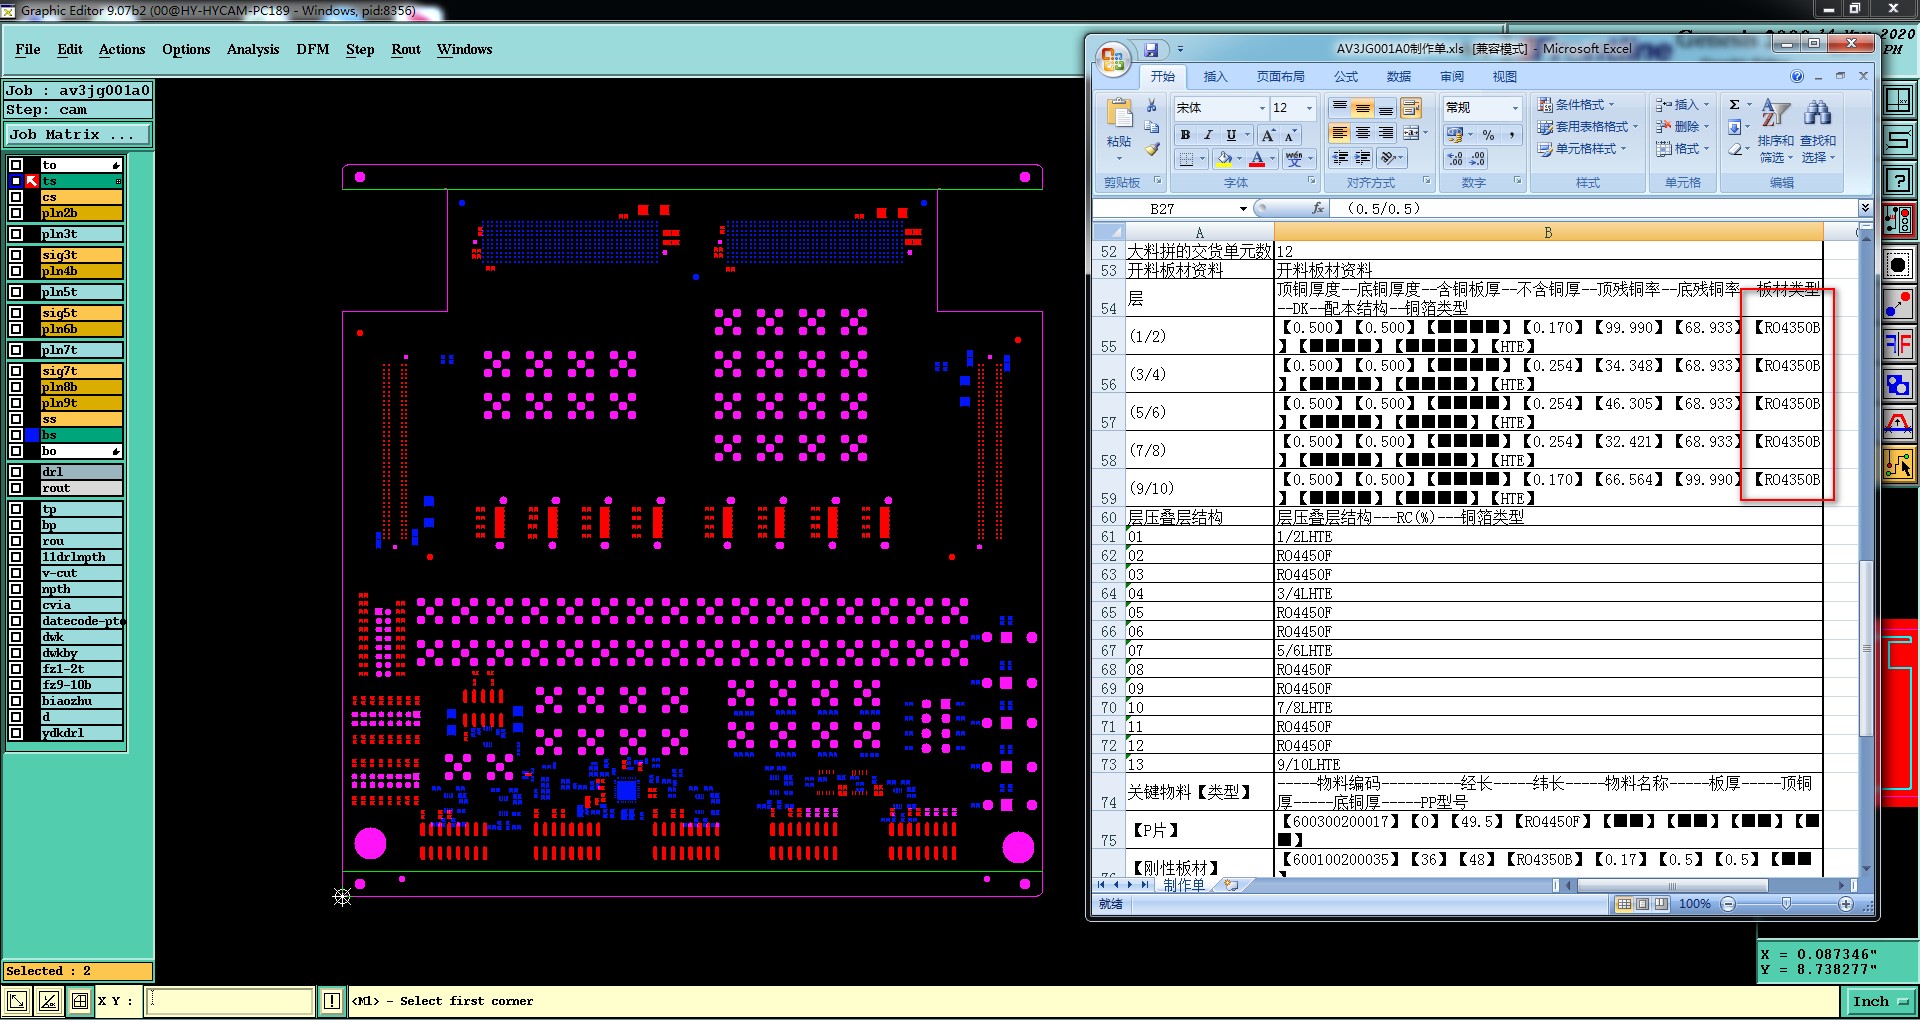The image size is (1920, 1020).
Task: Click the Job Matrix button
Action: tap(78, 134)
